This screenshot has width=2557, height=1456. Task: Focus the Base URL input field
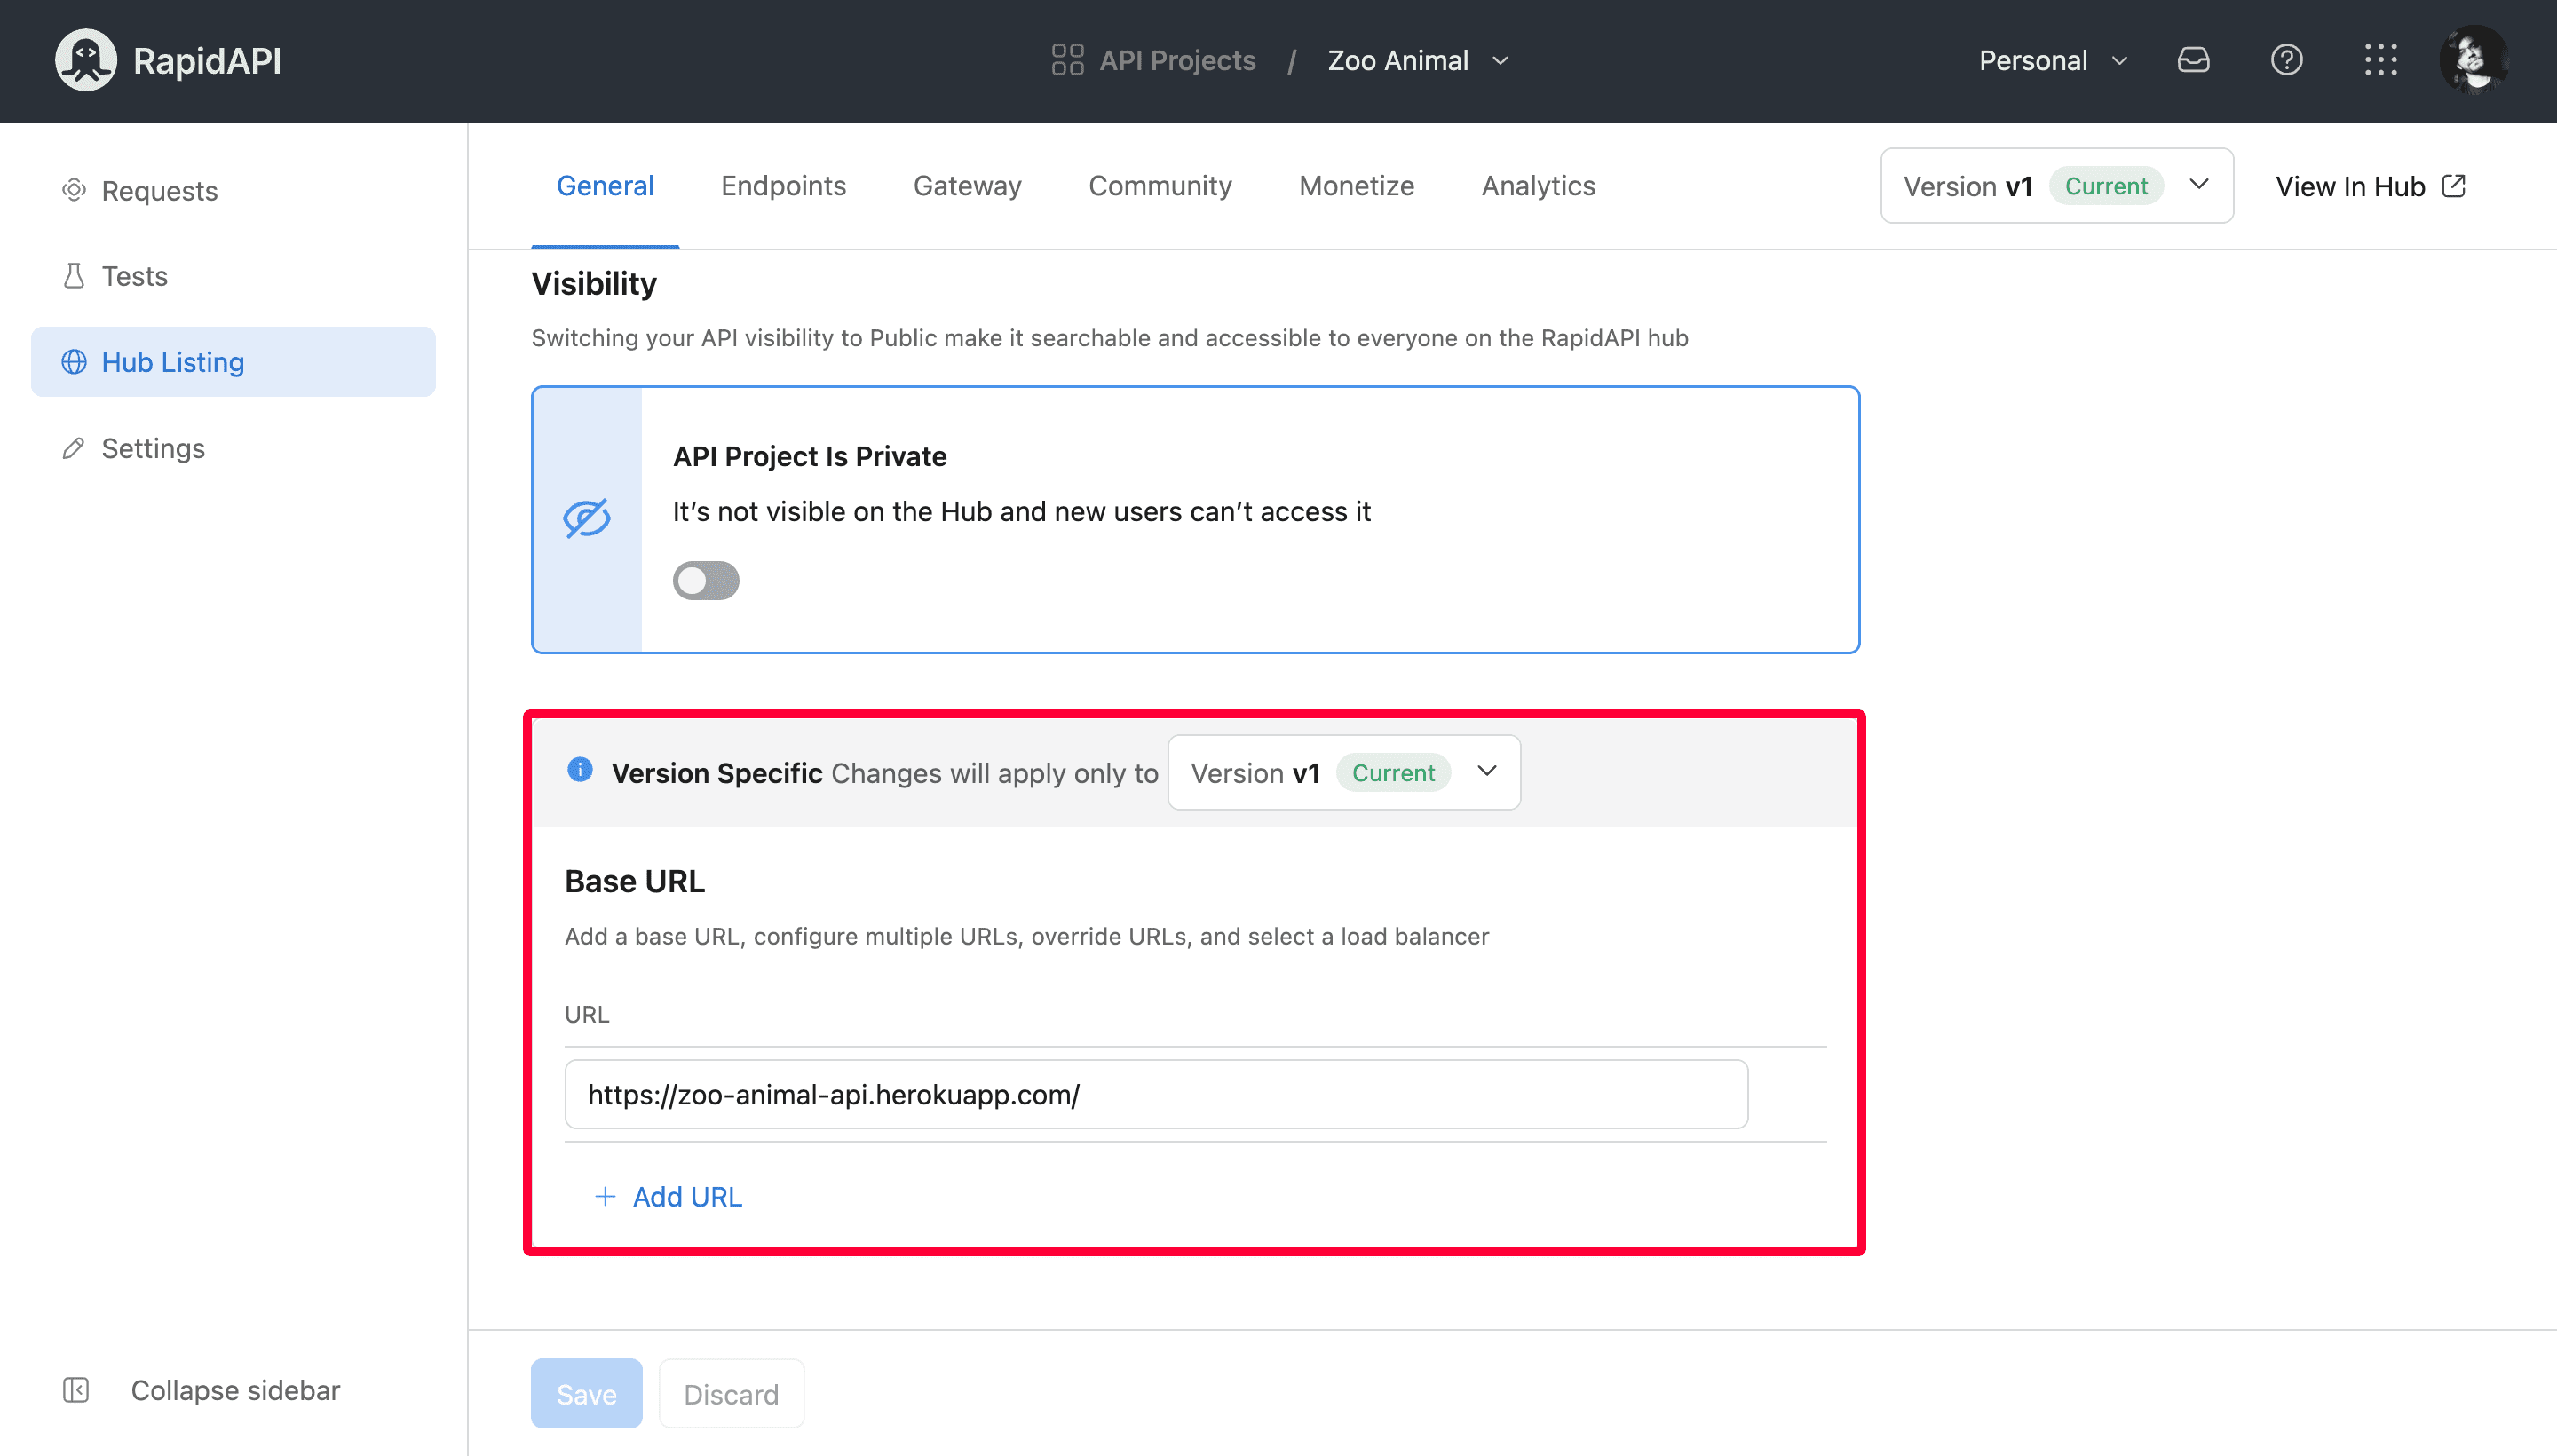coord(1156,1094)
